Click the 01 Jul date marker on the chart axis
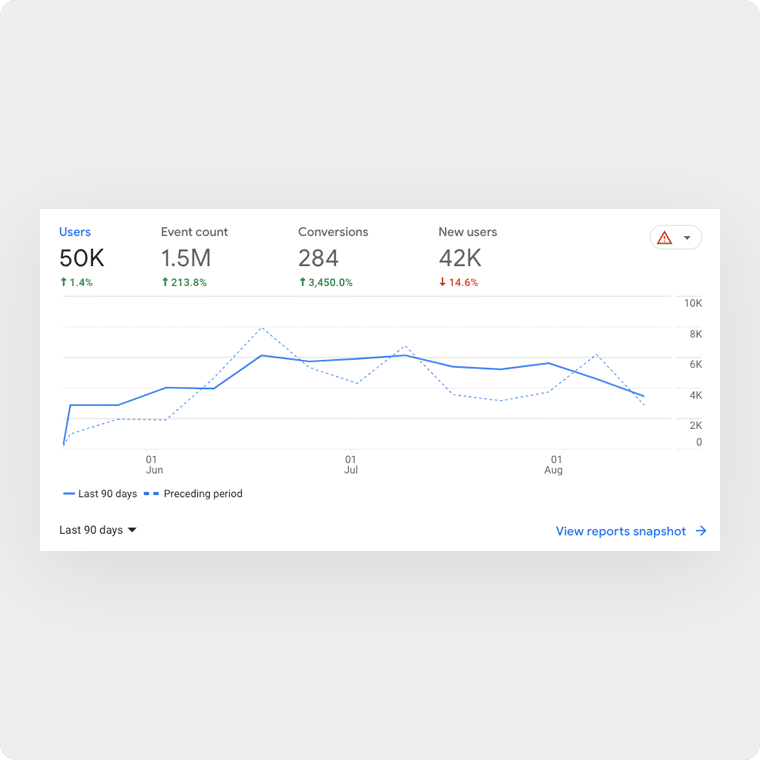 click(350, 465)
